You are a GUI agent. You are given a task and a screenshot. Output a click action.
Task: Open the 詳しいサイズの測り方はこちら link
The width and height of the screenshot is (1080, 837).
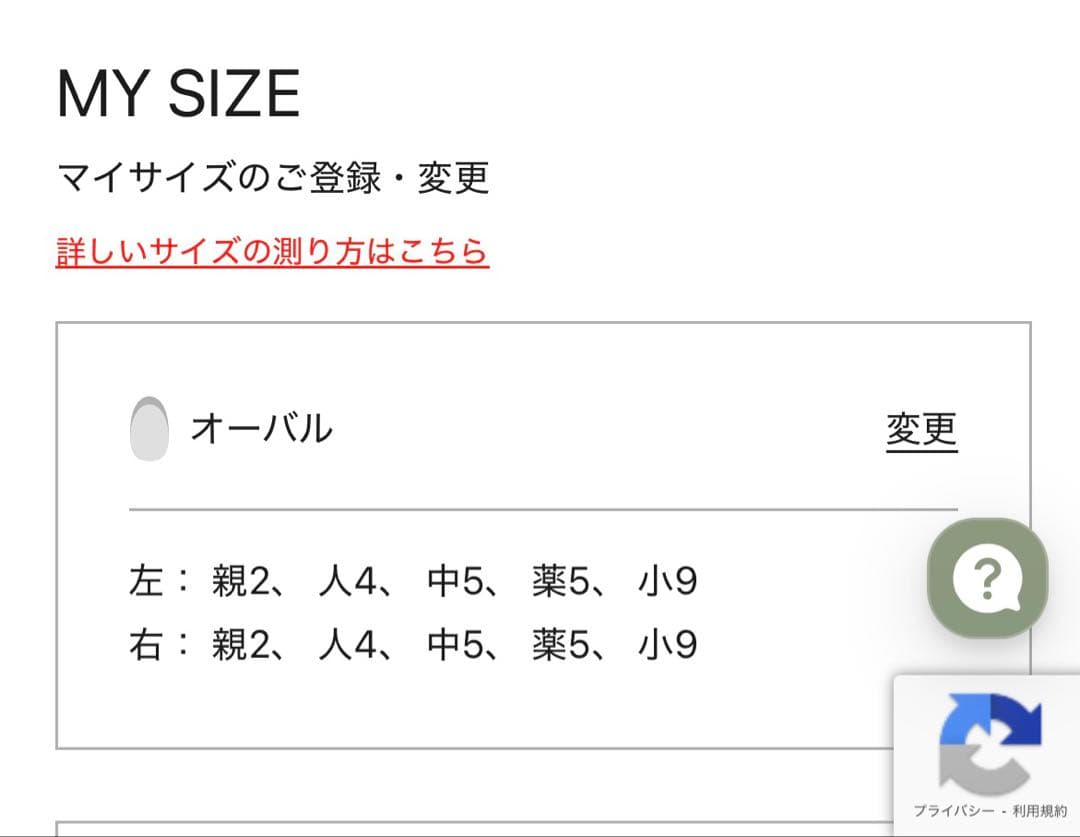272,251
